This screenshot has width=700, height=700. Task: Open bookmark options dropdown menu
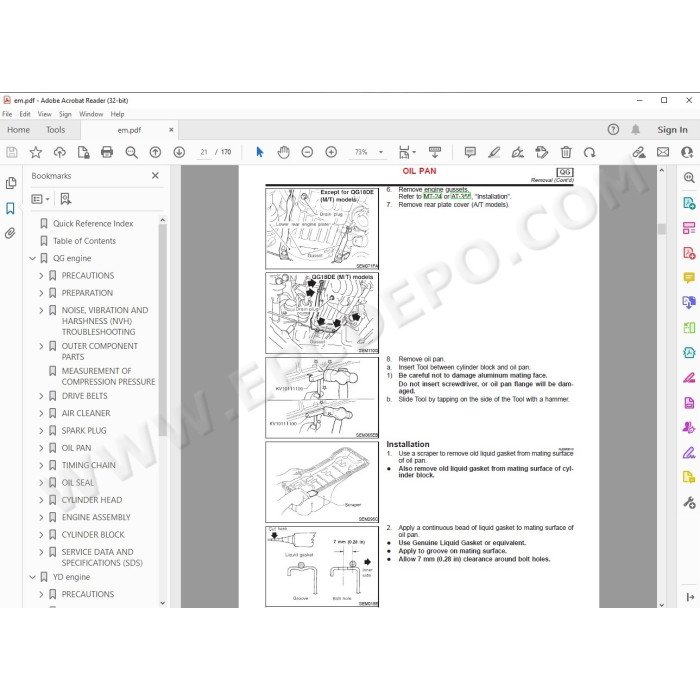pos(40,199)
